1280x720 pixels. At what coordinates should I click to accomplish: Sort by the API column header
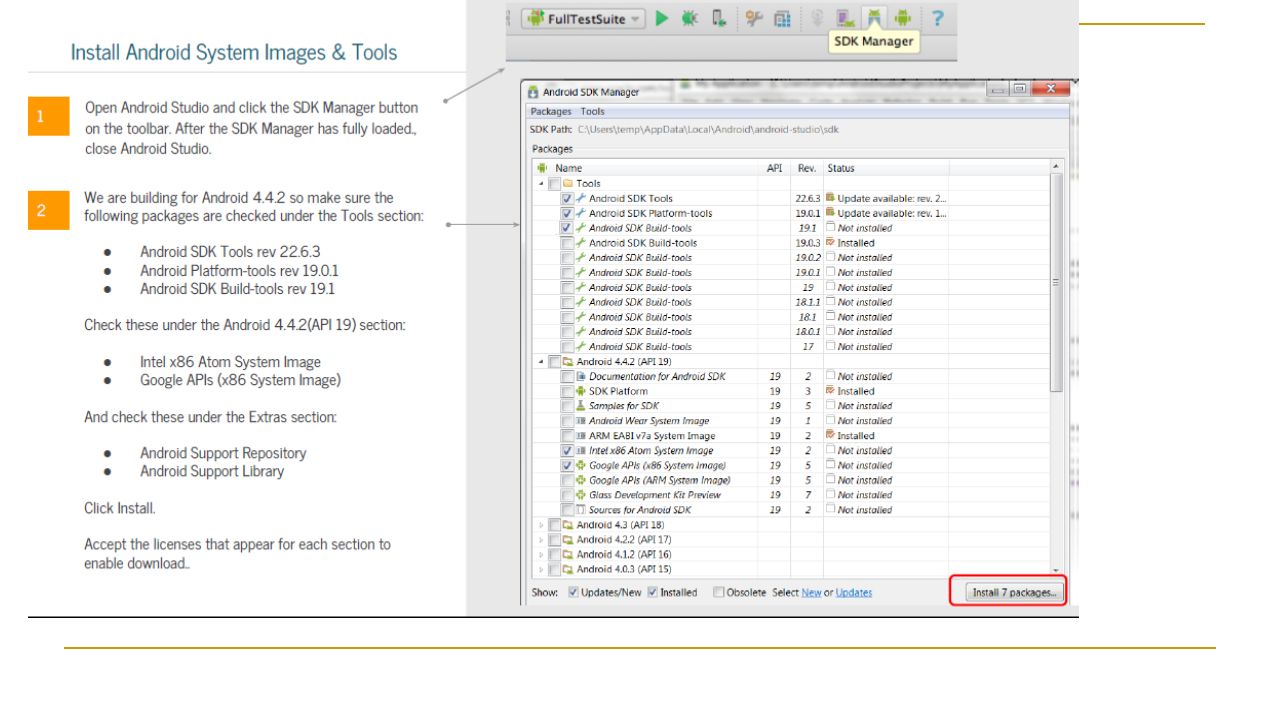tap(774, 168)
